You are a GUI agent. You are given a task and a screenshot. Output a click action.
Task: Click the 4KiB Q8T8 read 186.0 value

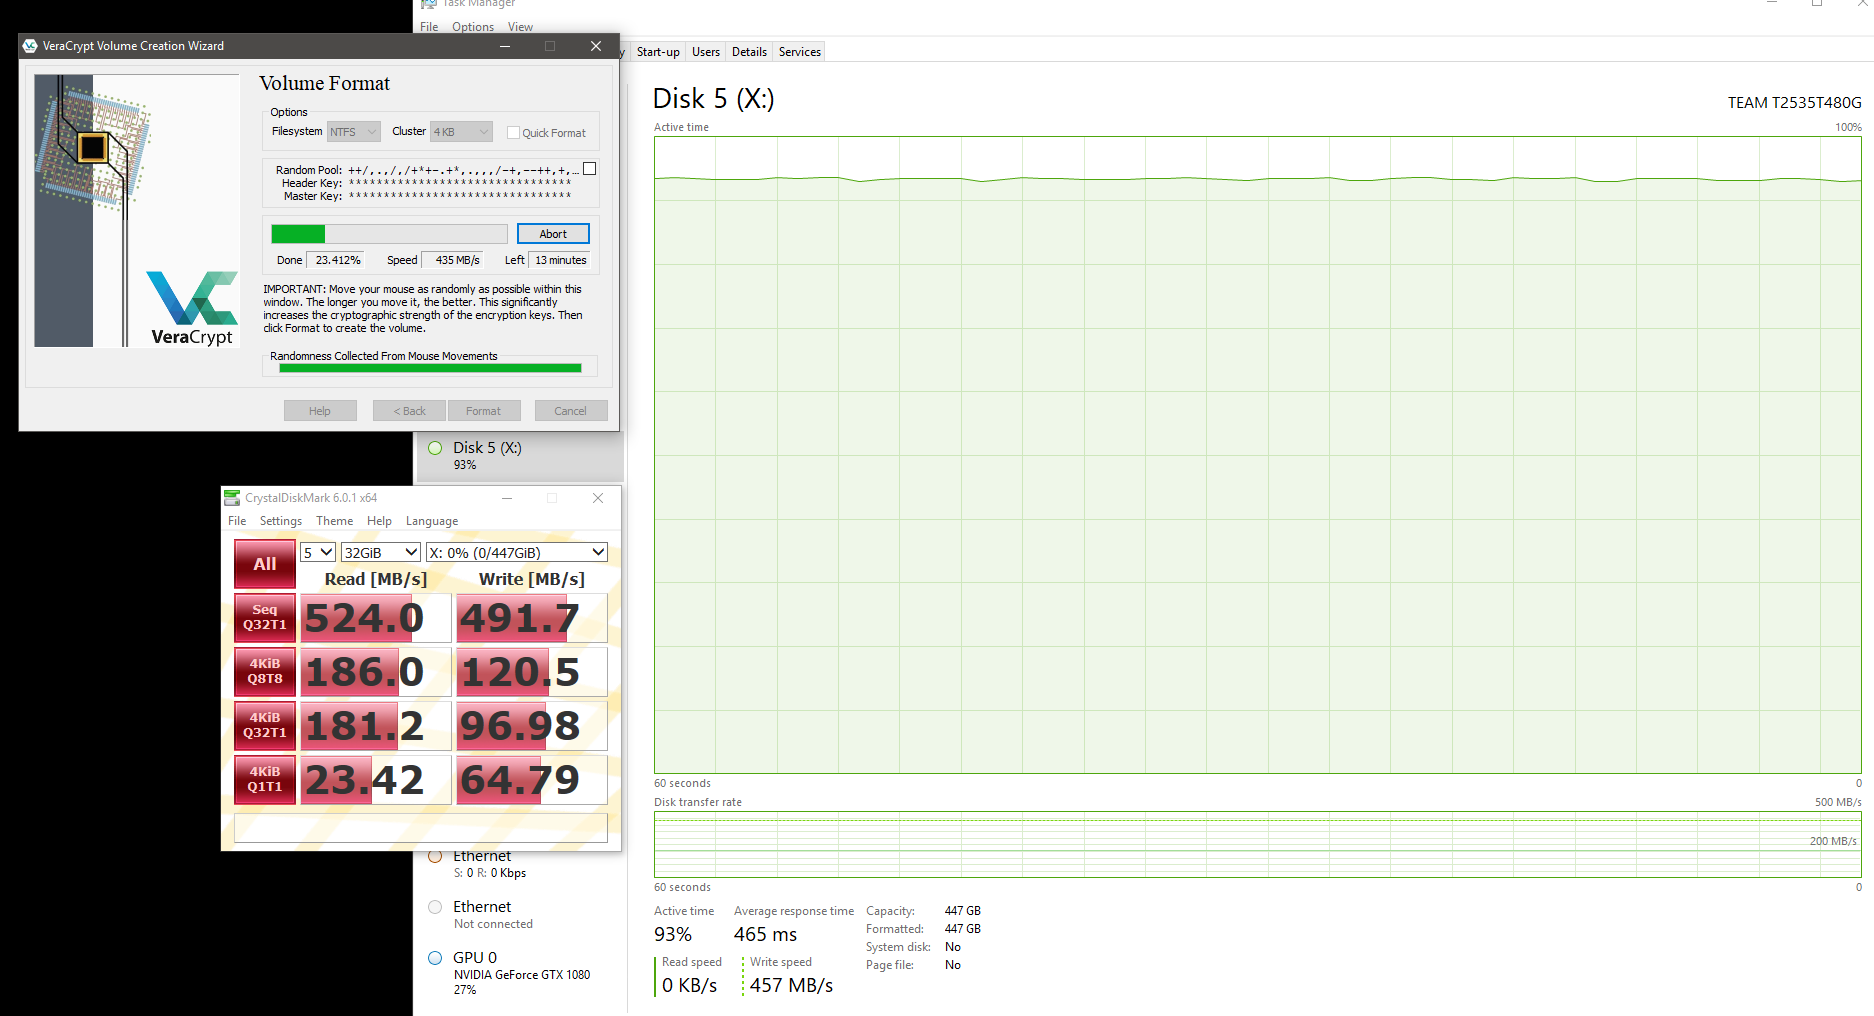376,672
